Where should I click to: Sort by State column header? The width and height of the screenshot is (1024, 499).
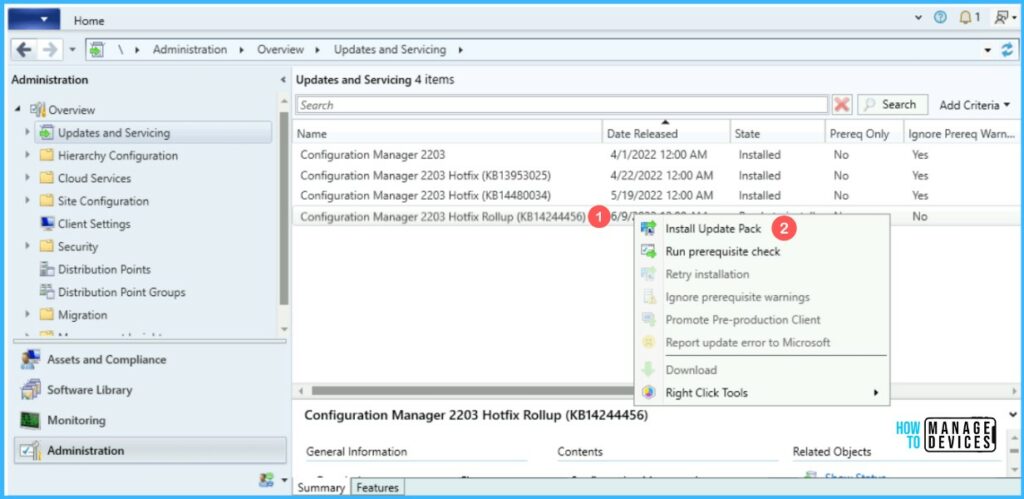click(x=777, y=133)
